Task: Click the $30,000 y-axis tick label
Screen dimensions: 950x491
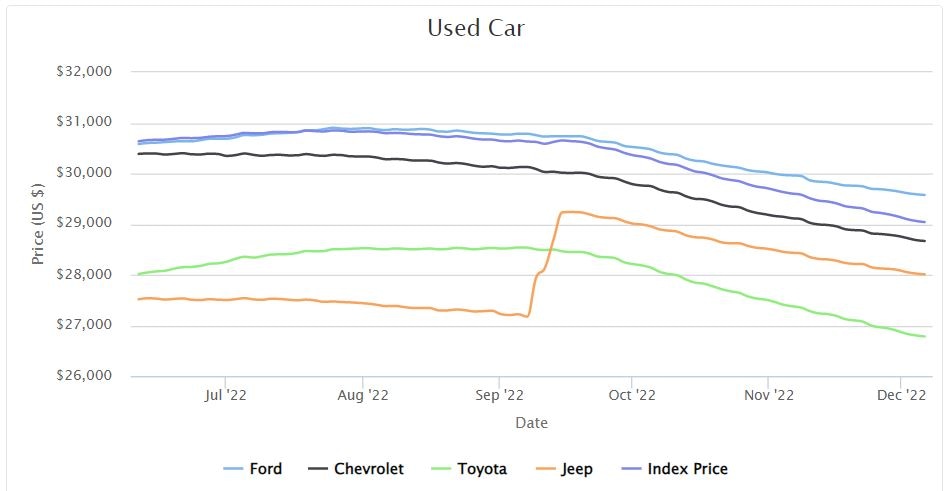Action: pyautogui.click(x=84, y=173)
